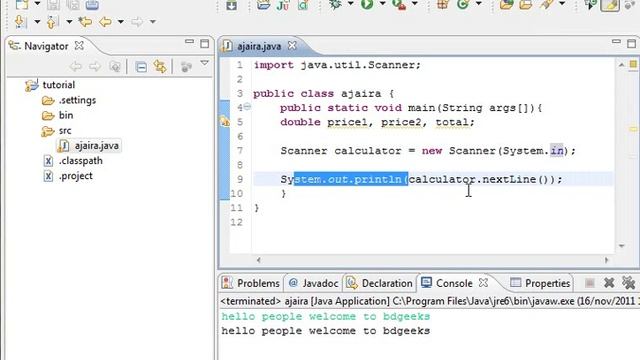Click the overview ruler warning marker

click(633, 129)
